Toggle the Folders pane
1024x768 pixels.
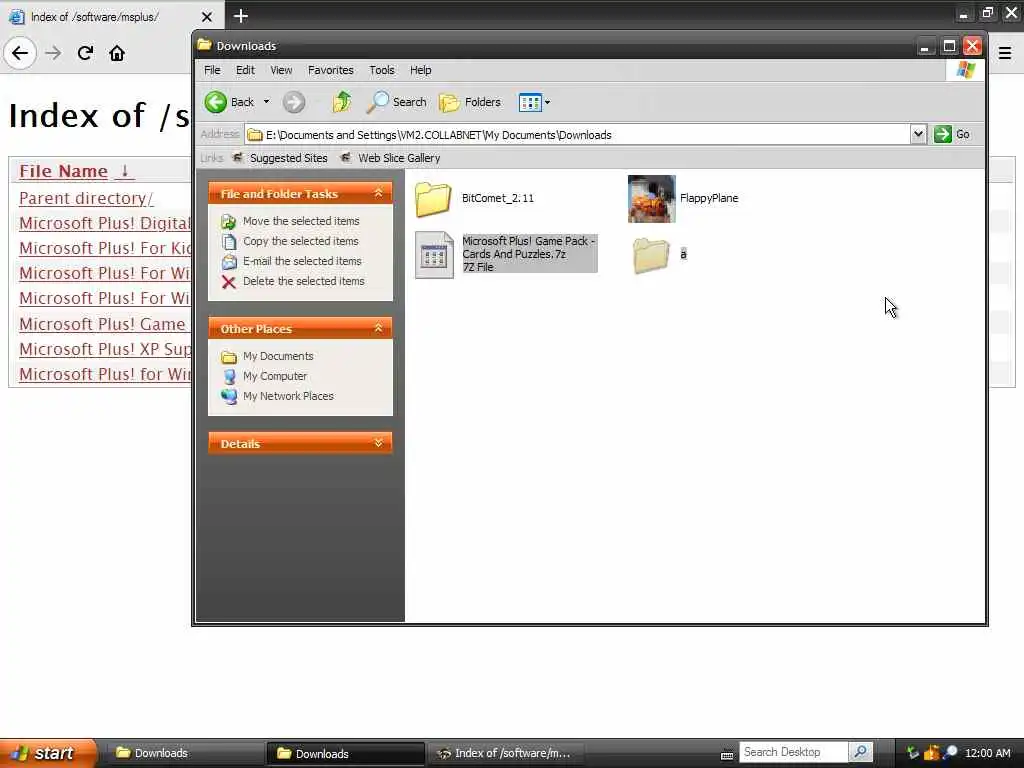coord(470,102)
